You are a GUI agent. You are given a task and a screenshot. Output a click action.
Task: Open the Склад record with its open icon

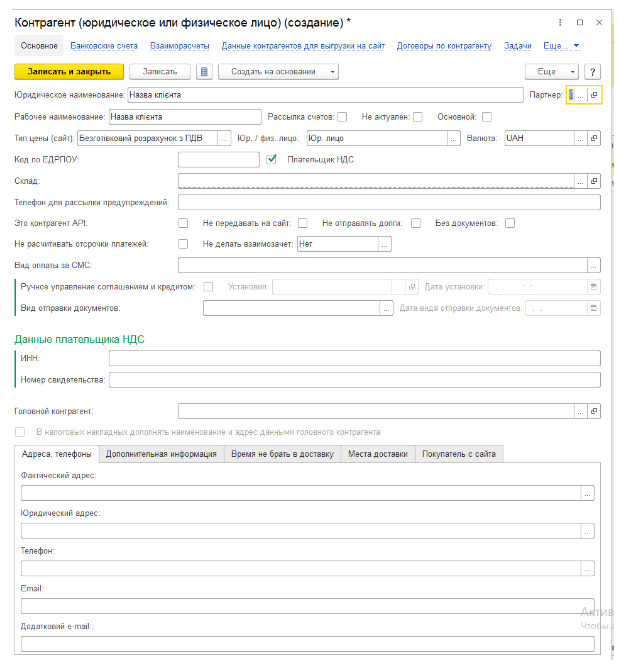(594, 181)
